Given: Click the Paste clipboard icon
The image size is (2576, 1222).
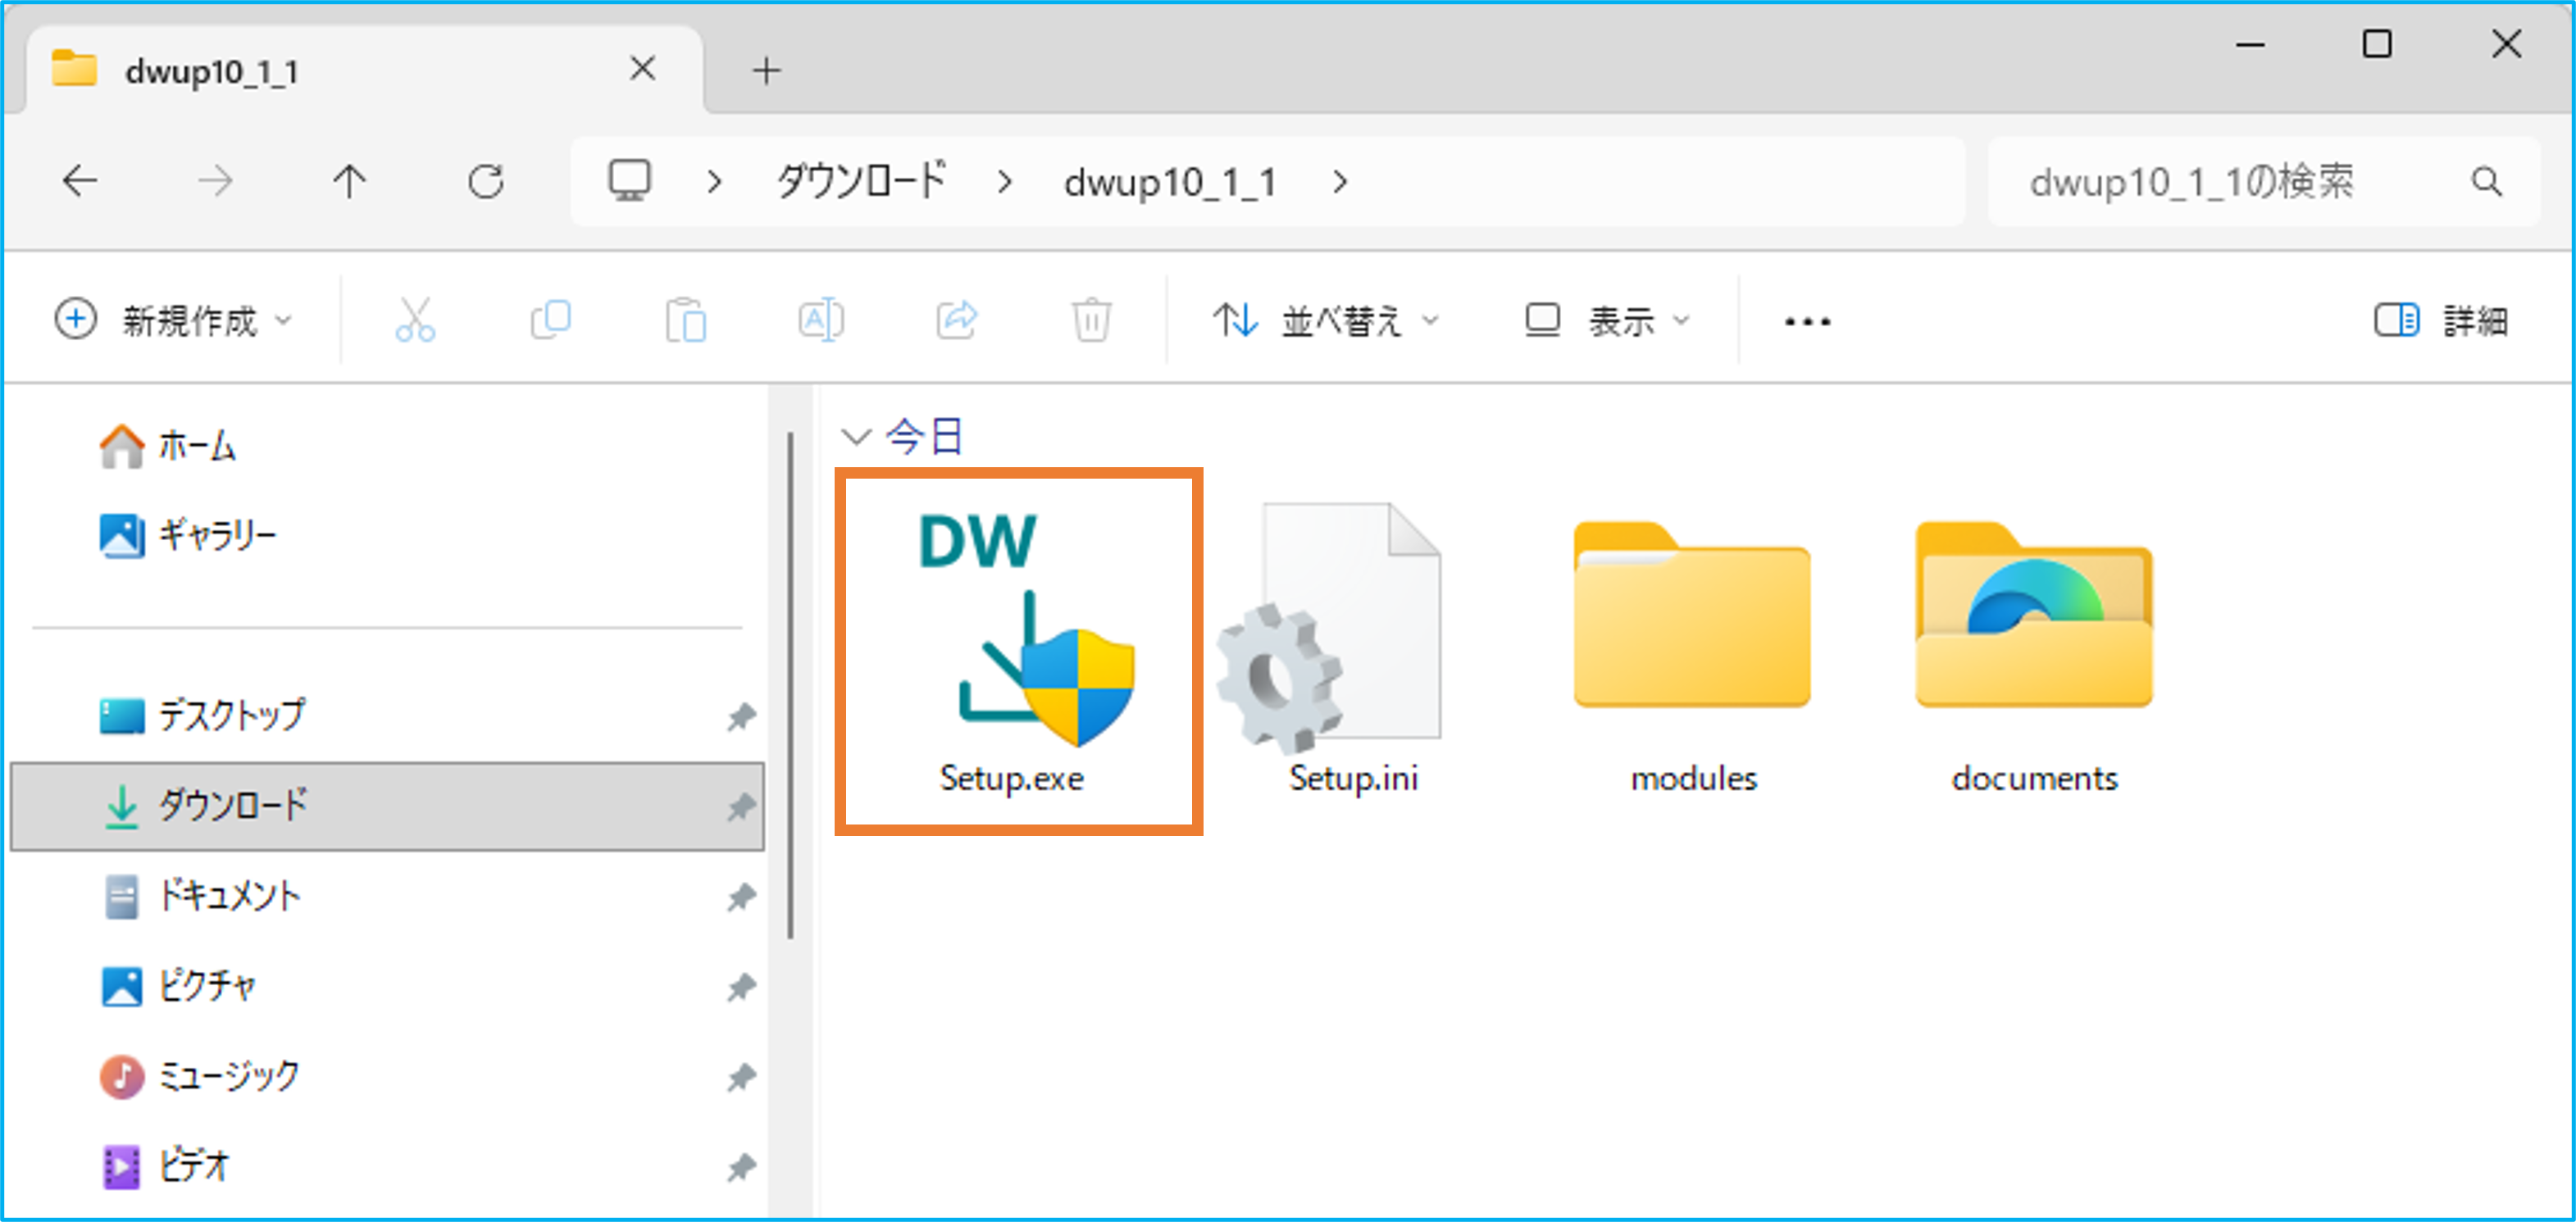Looking at the screenshot, I should point(686,320).
